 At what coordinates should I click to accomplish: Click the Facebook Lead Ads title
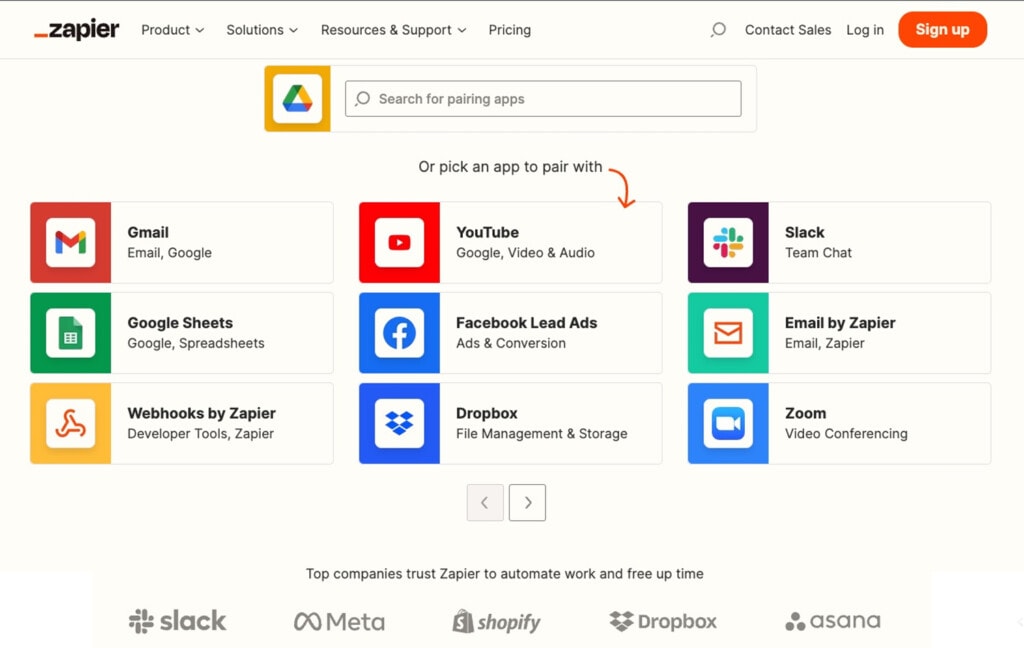tap(526, 323)
